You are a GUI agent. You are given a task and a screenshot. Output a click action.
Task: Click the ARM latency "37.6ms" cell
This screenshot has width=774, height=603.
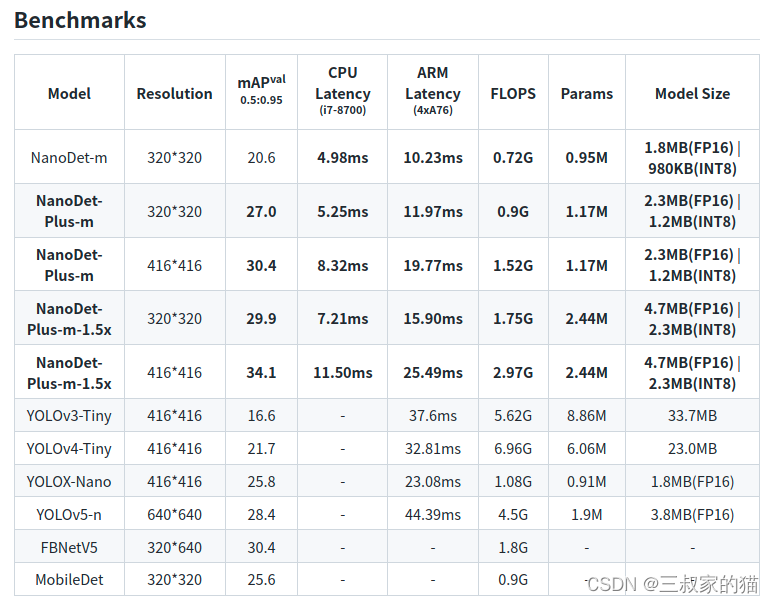(x=433, y=415)
